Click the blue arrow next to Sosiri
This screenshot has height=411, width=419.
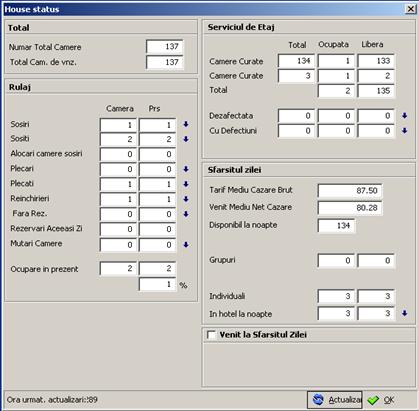pos(186,124)
